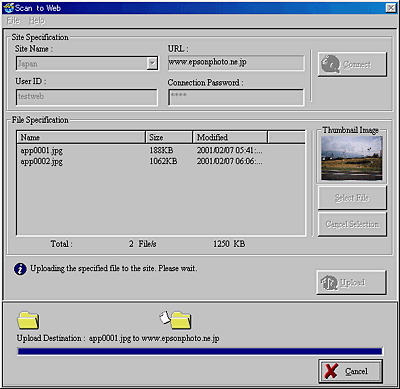Screen dimensions: 400x389
Task: Click the Connection Password field
Action: (x=236, y=97)
